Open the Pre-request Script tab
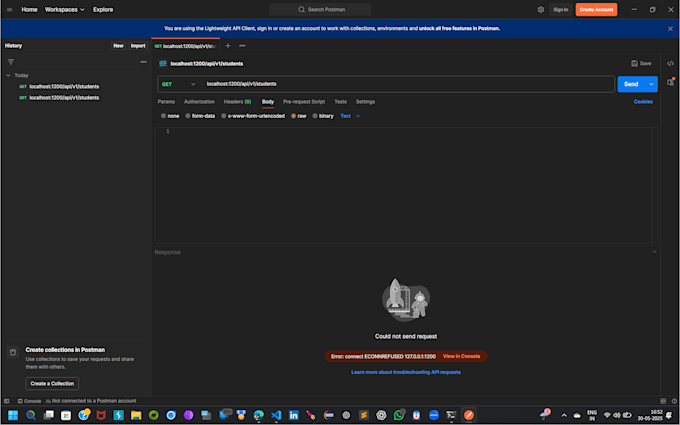Screen dimensions: 680x425 pos(304,101)
